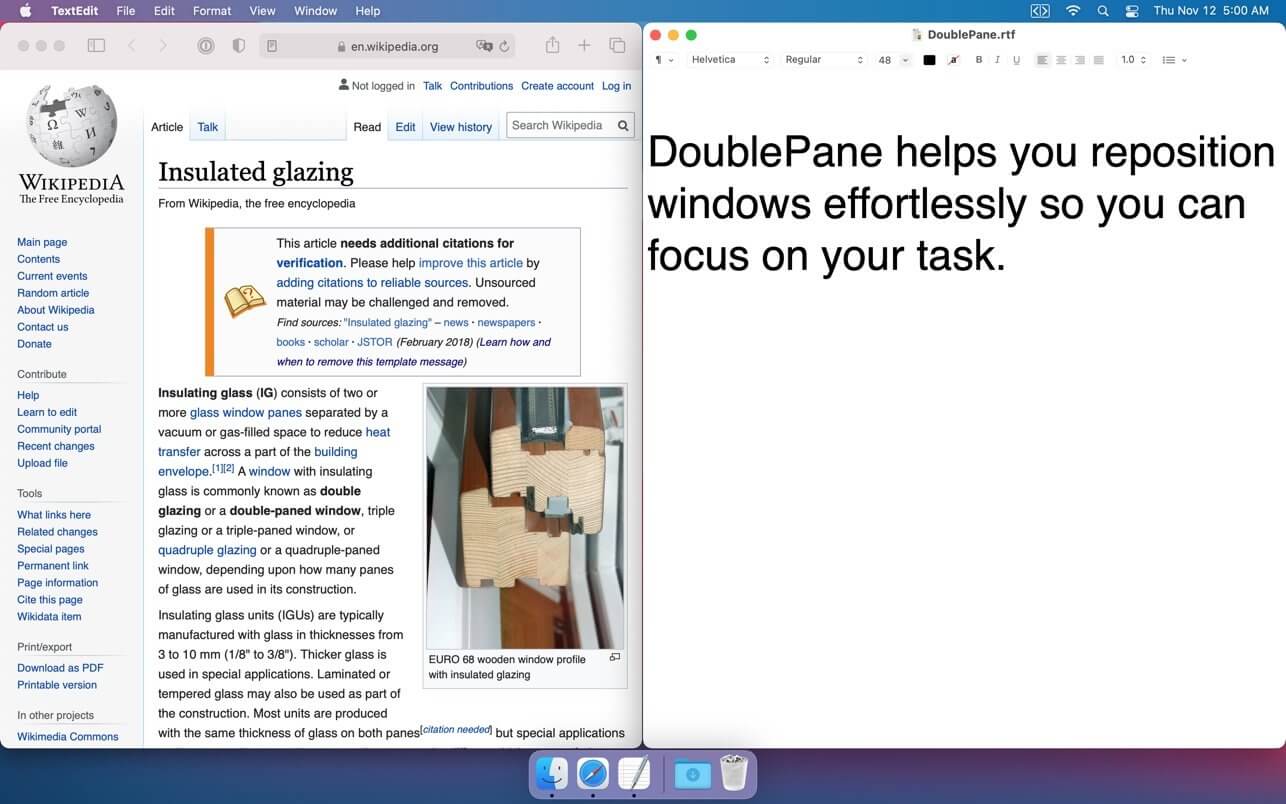Screen dimensions: 1286x804
Task: Open Trash in the Dock
Action: point(734,773)
